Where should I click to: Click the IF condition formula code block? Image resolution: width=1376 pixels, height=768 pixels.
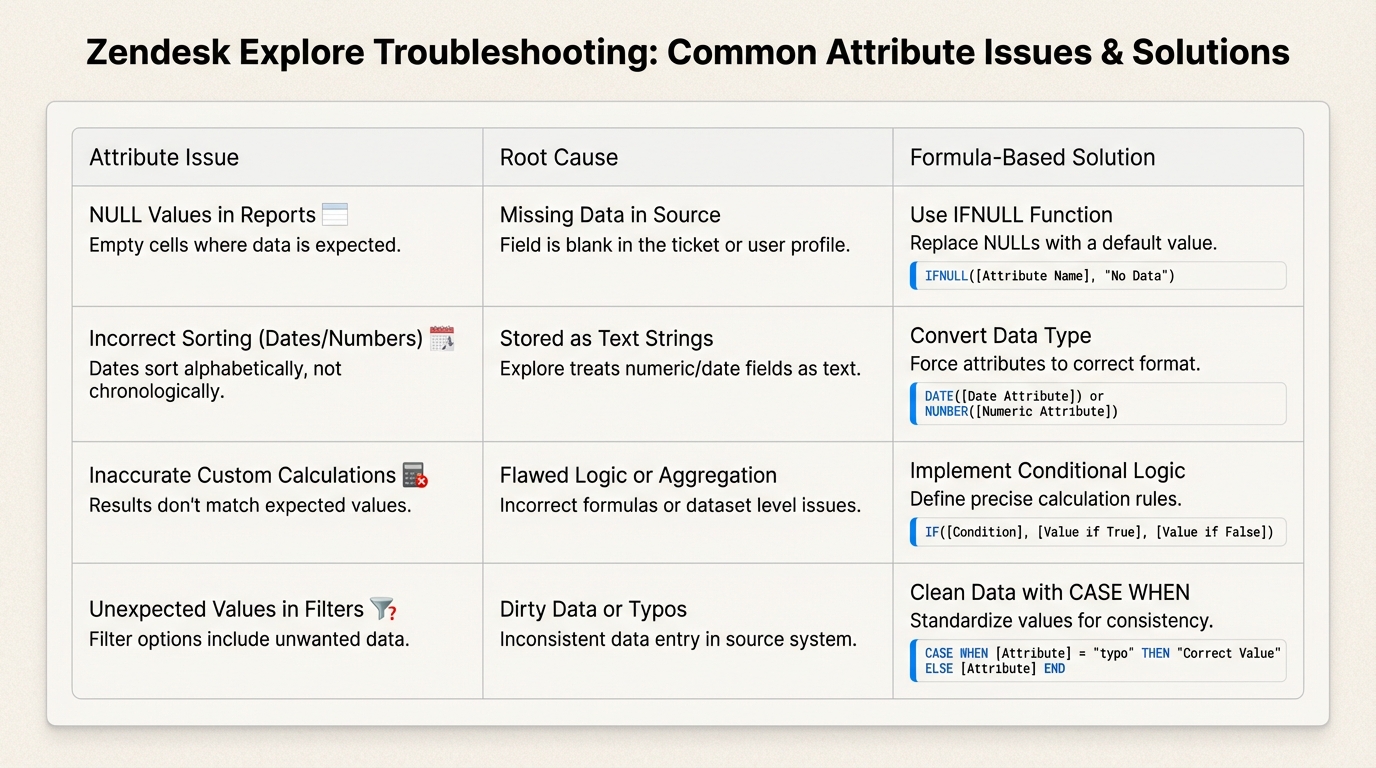click(1098, 532)
